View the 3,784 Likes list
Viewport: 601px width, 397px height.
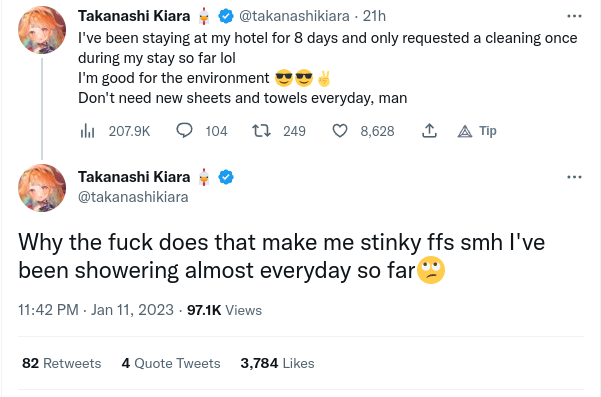tap(278, 363)
